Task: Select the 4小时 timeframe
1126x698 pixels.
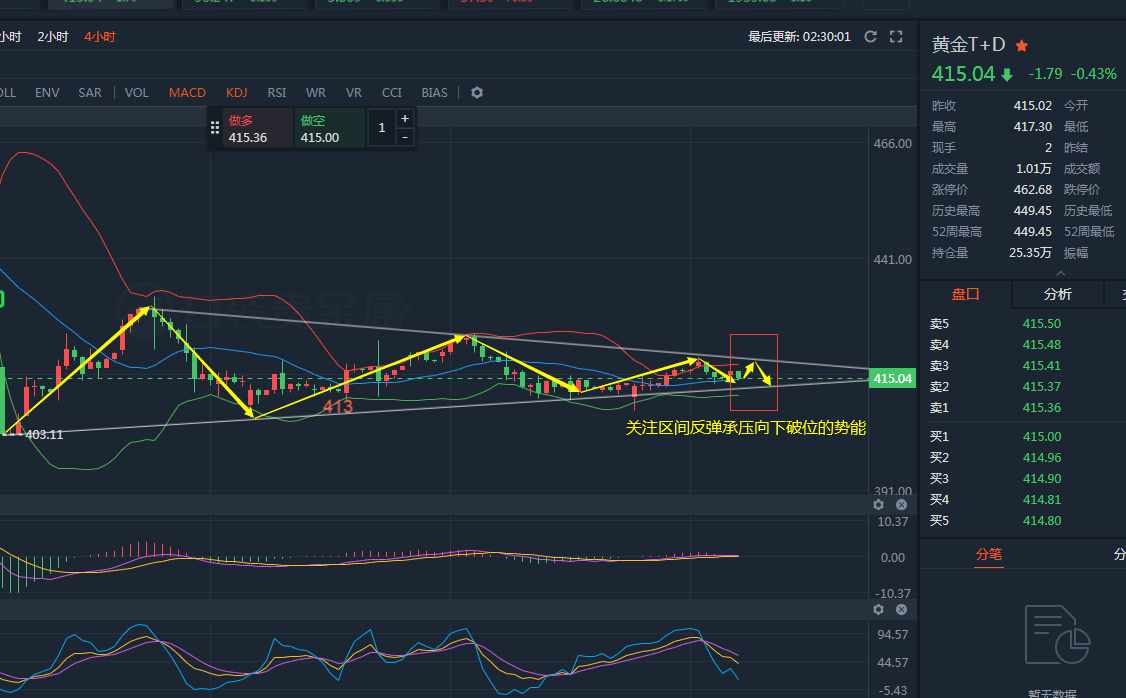Action: 100,37
